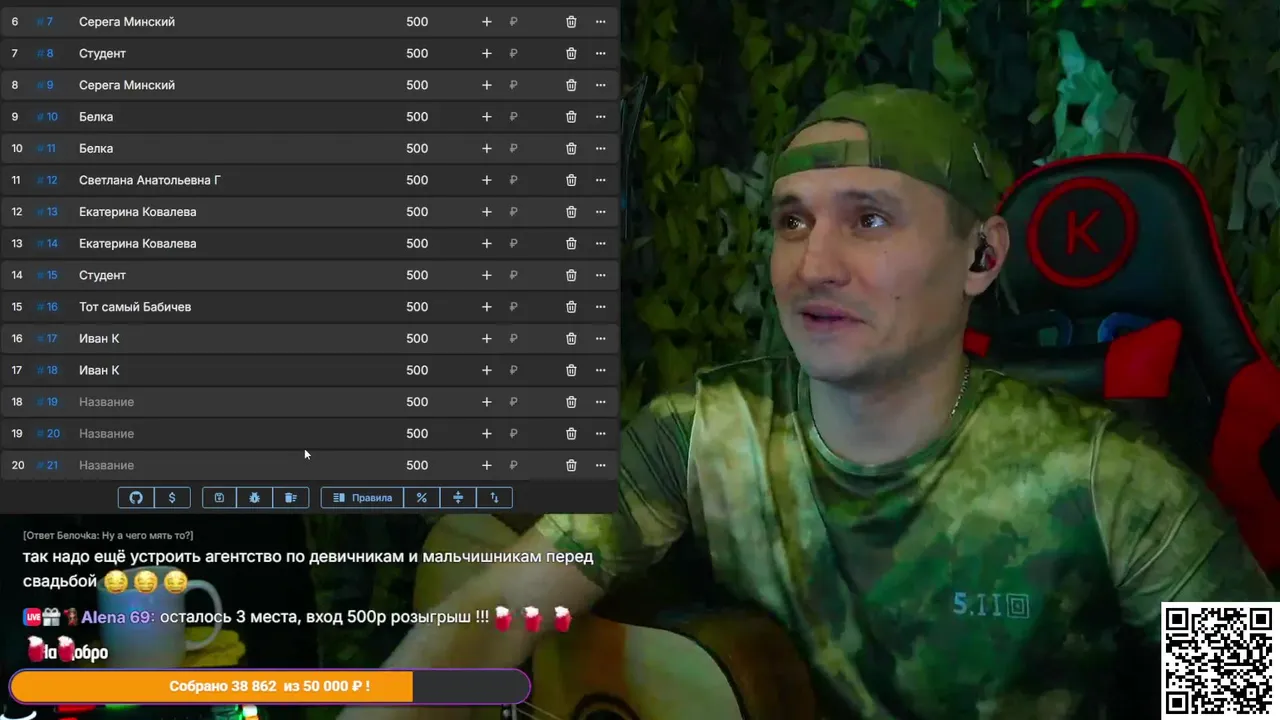Click the 500 amount in empty row 19
Image resolution: width=1280 pixels, height=720 pixels.
coord(417,433)
